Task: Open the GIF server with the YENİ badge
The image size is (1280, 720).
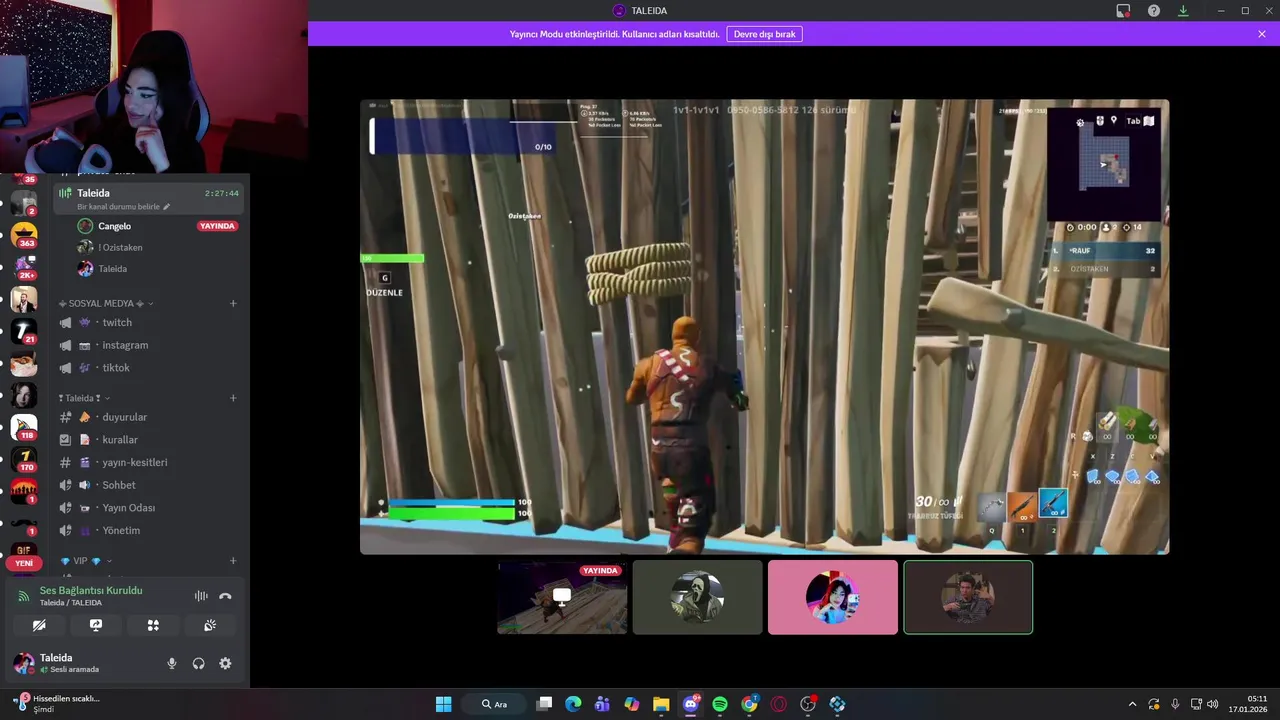Action: pyautogui.click(x=24, y=555)
